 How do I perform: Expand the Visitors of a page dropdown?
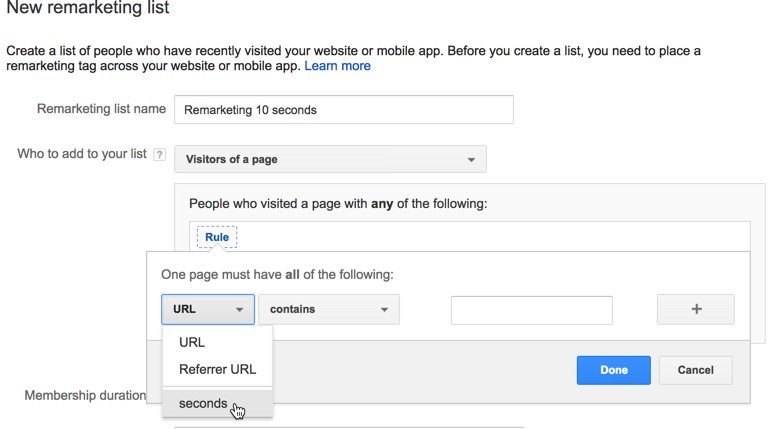[x=330, y=159]
